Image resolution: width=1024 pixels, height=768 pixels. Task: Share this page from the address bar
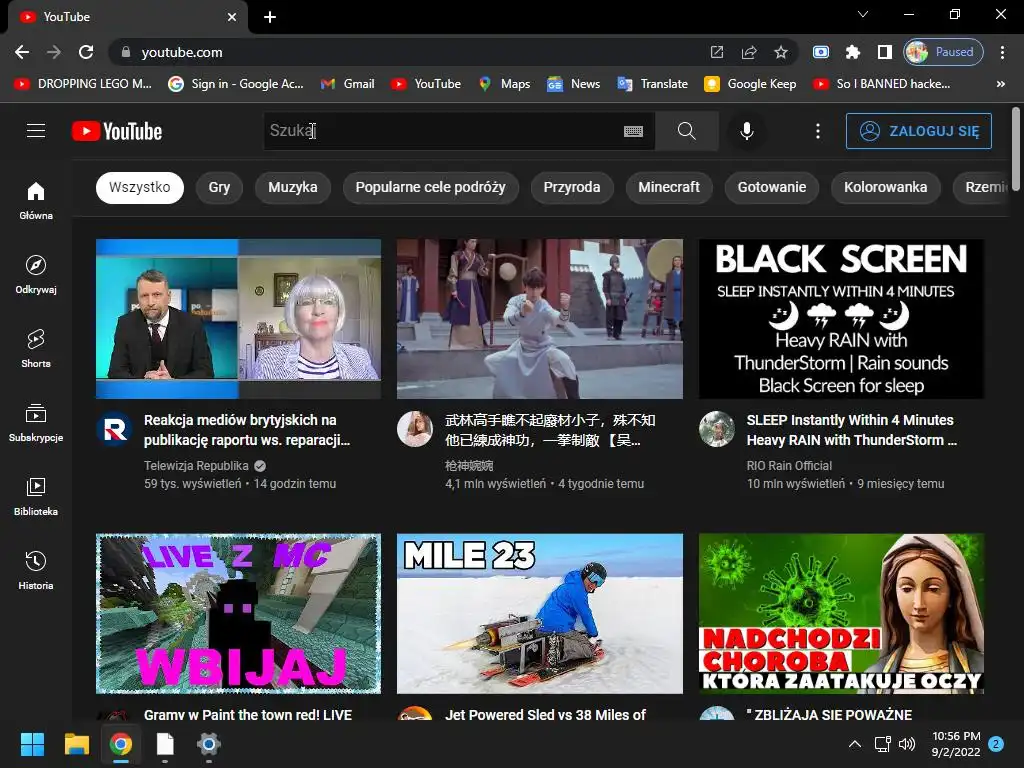click(748, 52)
